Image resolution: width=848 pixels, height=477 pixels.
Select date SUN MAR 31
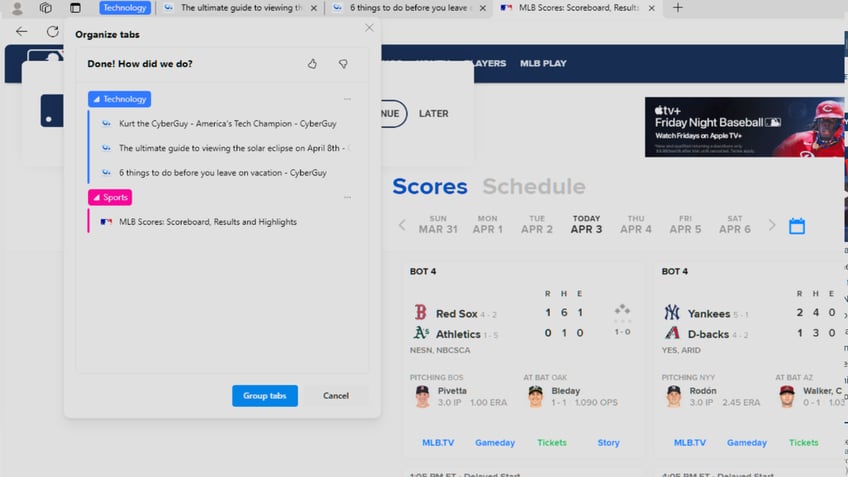click(438, 224)
